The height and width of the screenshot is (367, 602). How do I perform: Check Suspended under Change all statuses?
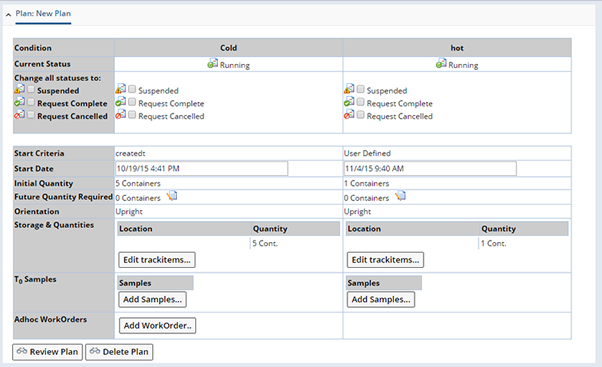(31, 89)
